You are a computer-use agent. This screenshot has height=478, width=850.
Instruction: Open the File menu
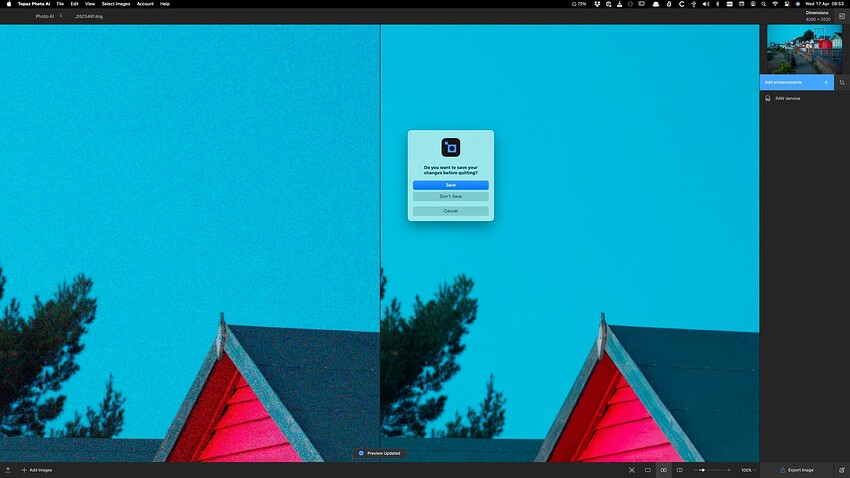(x=60, y=4)
